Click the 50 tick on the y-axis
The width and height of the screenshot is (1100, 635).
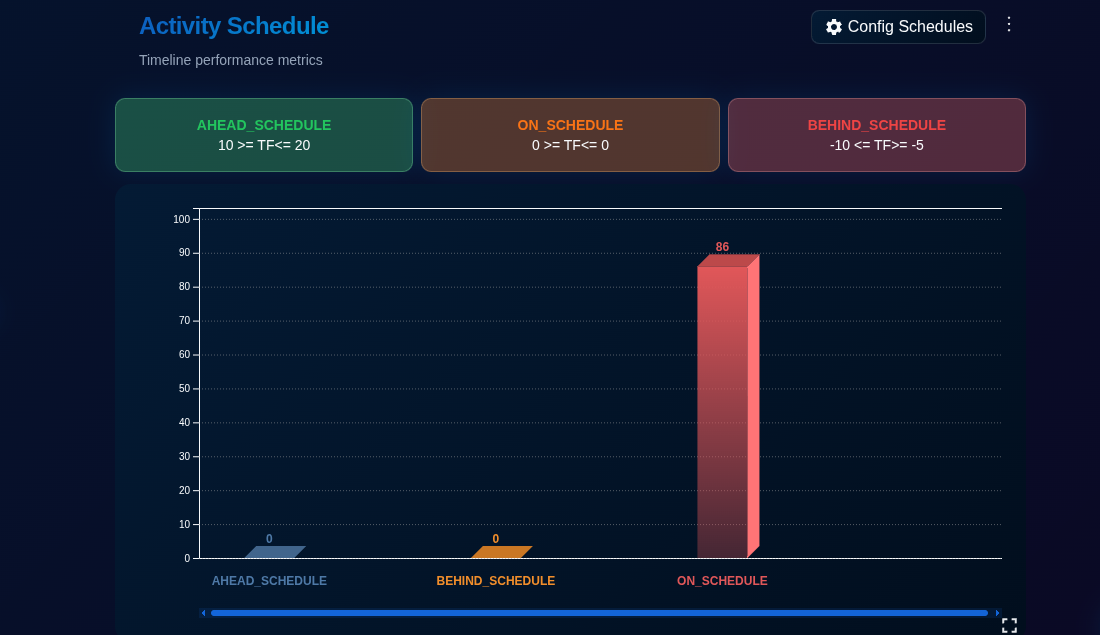pyautogui.click(x=184, y=389)
